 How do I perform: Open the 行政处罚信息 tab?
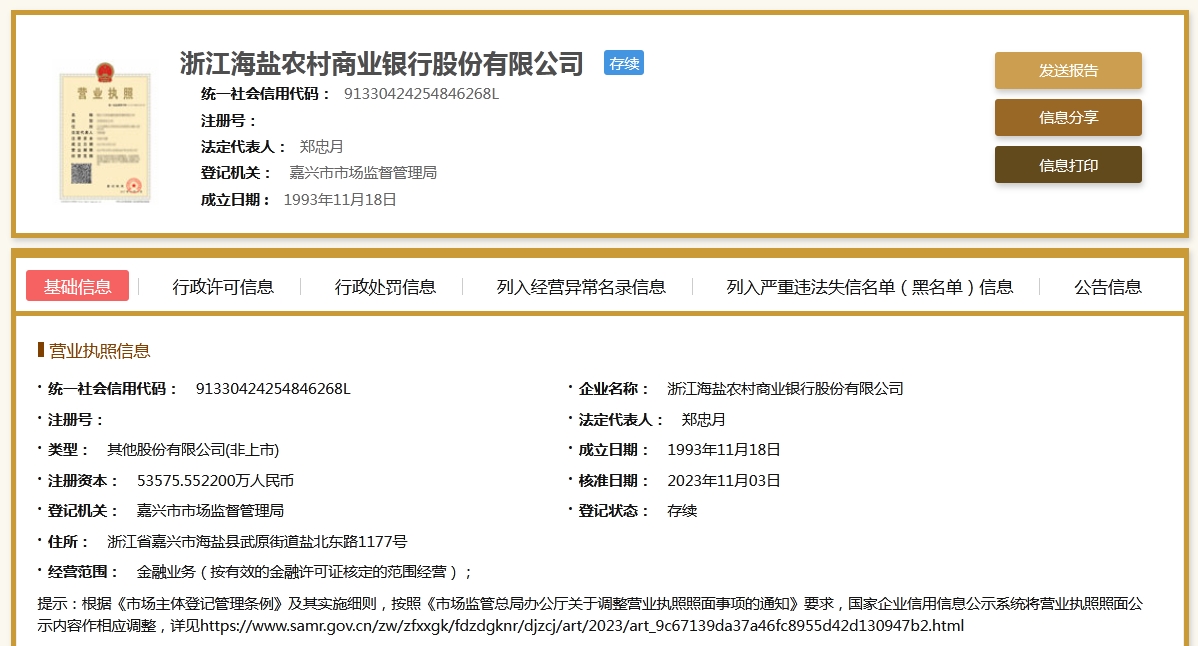pyautogui.click(x=385, y=287)
